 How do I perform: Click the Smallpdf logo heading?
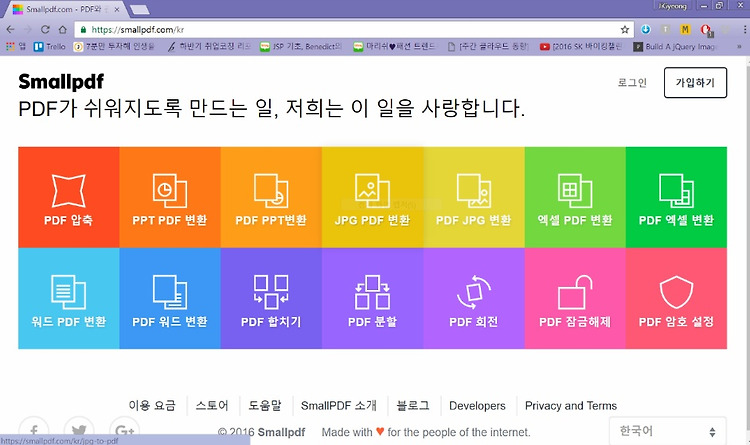tap(61, 82)
